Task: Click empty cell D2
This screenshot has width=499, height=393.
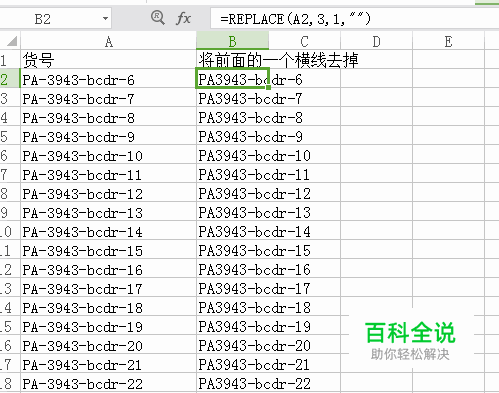Action: 376,79
